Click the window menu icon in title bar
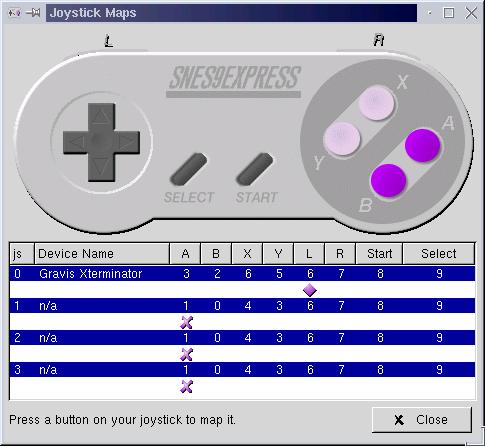Screen dimensions: 485x446 (14, 13)
